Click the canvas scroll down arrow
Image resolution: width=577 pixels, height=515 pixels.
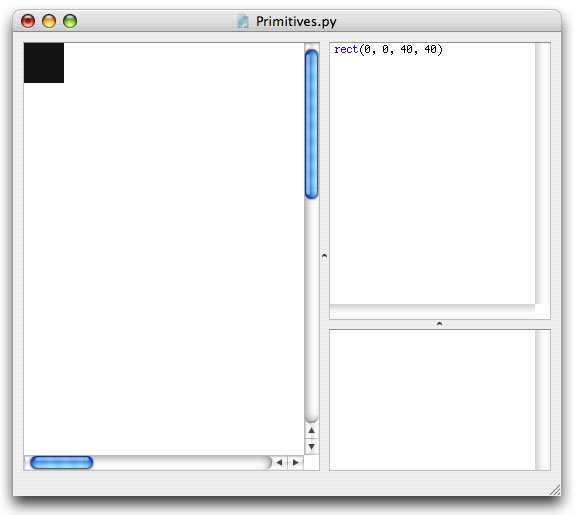(x=312, y=447)
